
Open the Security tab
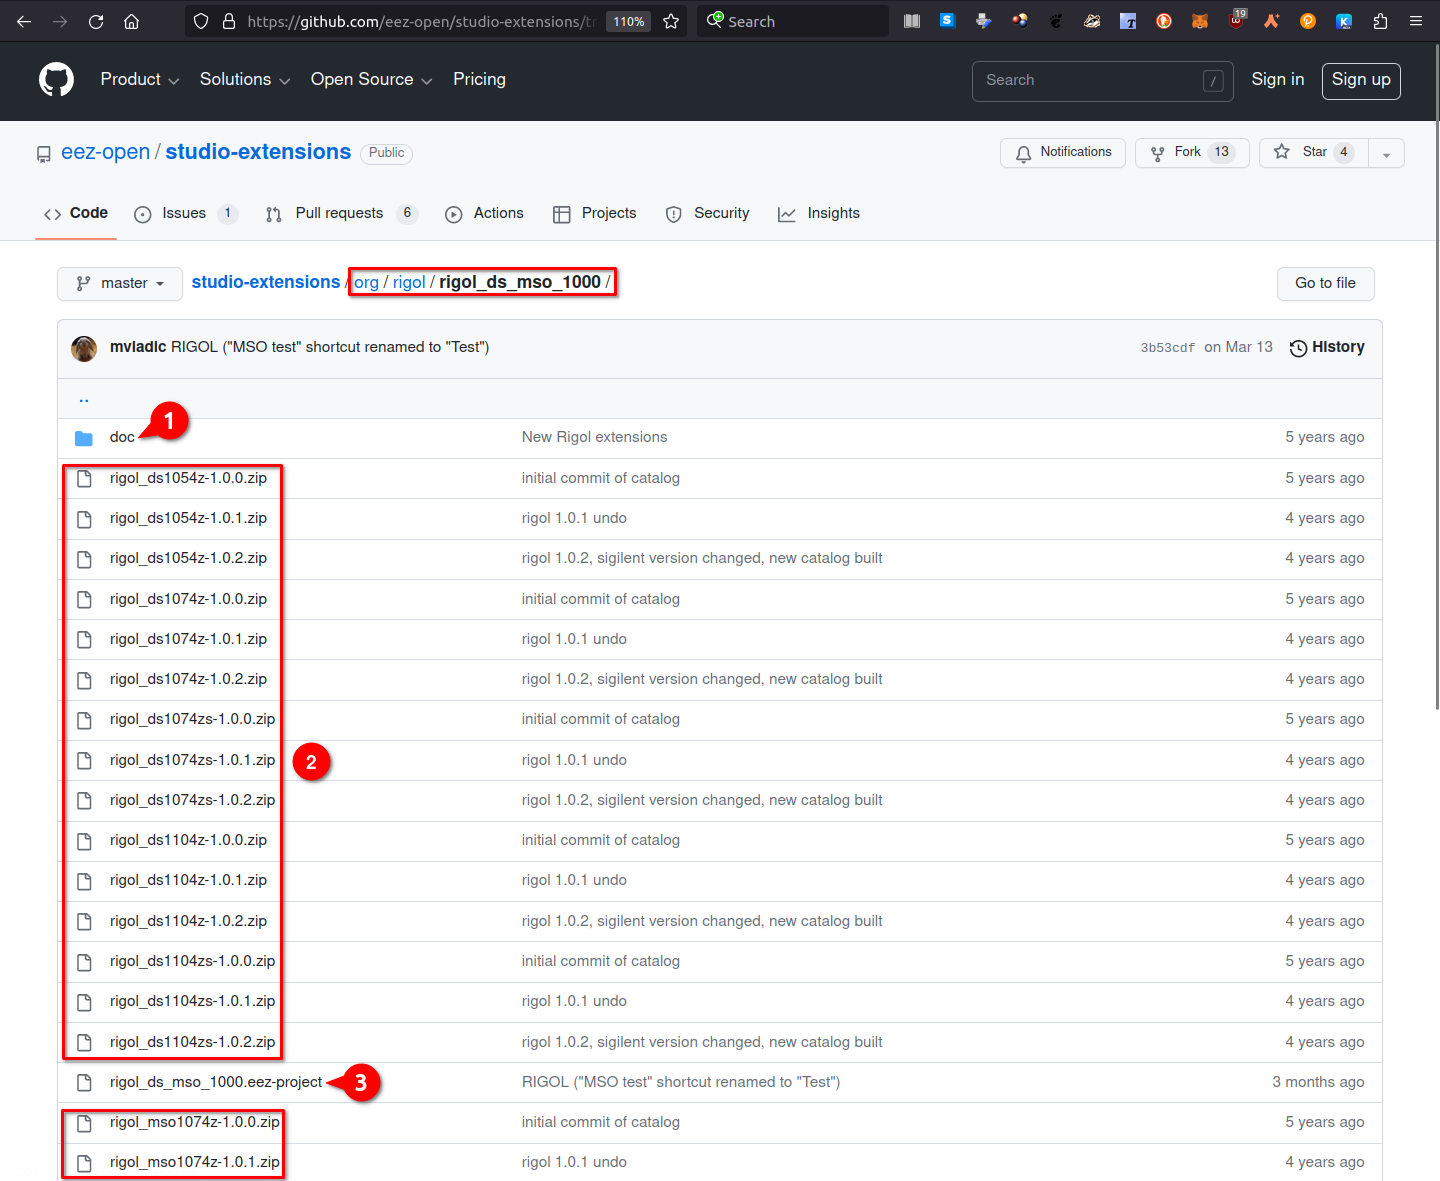click(707, 213)
